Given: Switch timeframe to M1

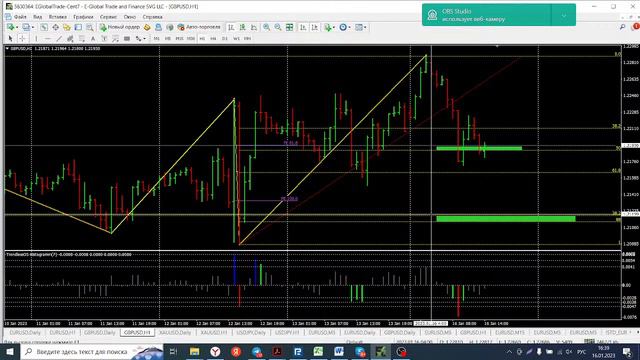Looking at the screenshot, I should click(x=156, y=38).
